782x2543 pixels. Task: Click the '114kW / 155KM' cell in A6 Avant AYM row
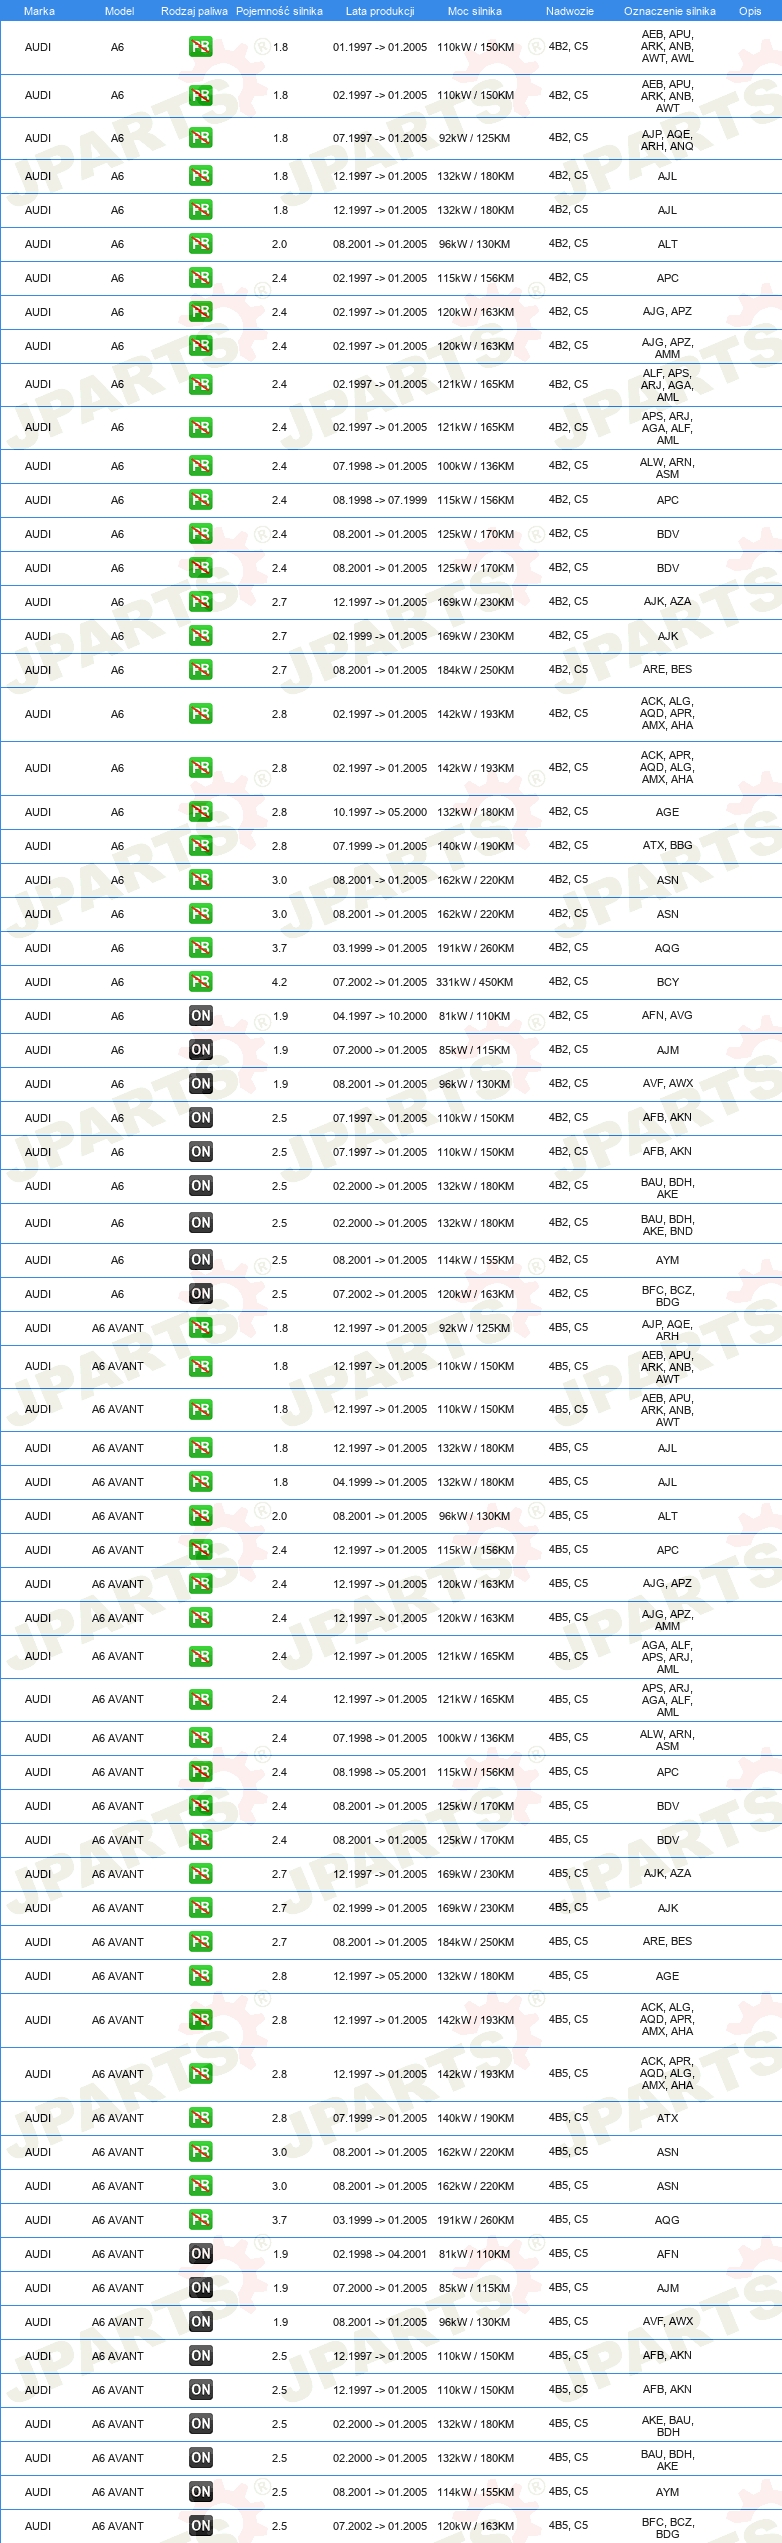[475, 2492]
